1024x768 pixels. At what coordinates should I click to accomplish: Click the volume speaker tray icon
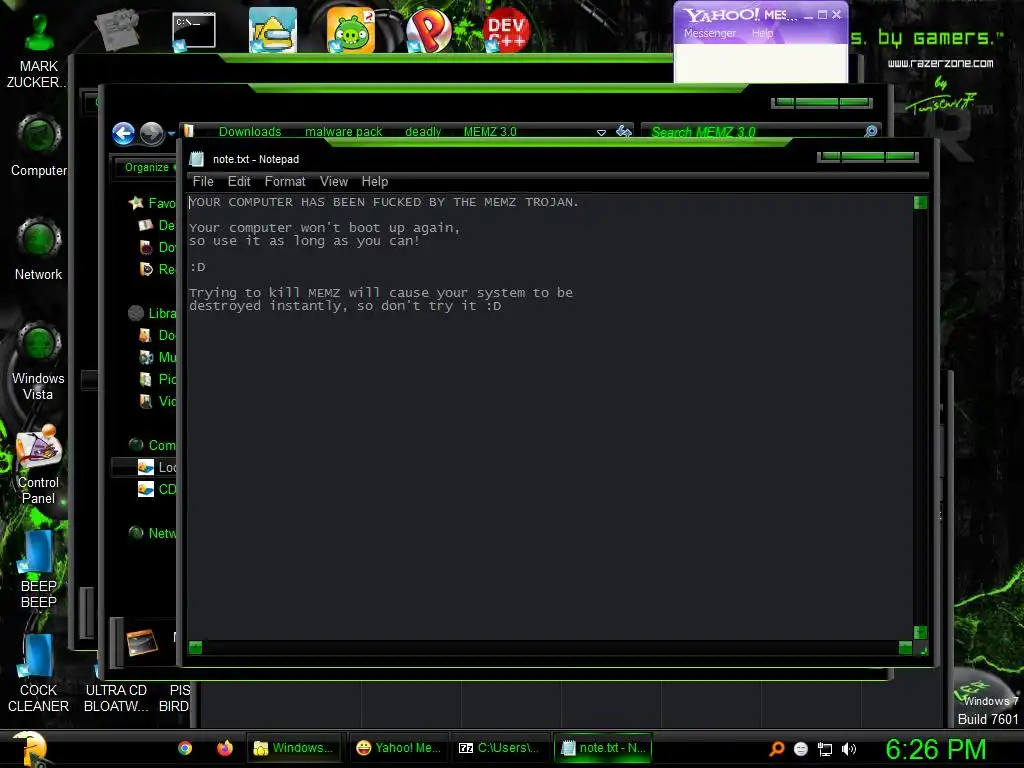[849, 749]
